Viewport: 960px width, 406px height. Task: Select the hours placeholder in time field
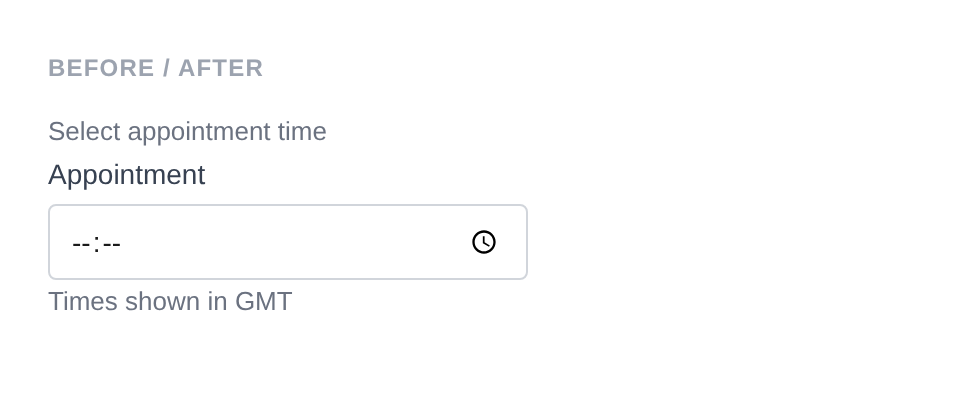pos(80,244)
